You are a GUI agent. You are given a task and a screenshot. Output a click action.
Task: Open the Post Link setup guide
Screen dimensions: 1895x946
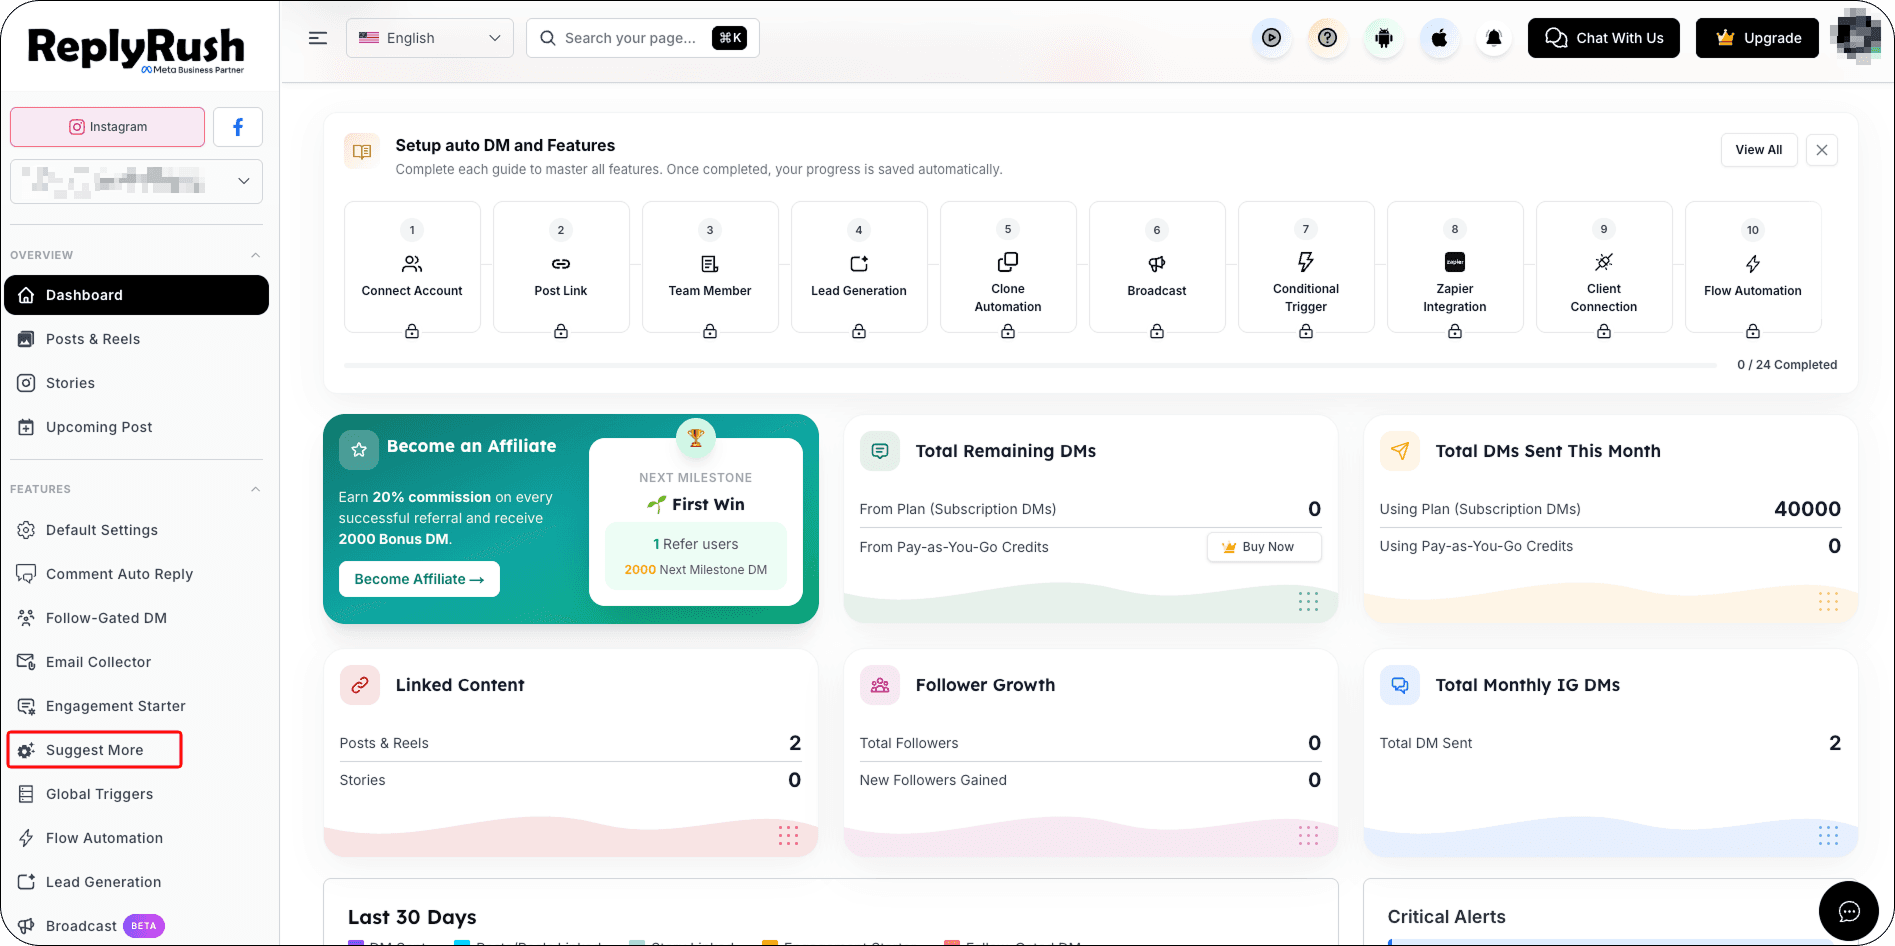pyautogui.click(x=561, y=267)
